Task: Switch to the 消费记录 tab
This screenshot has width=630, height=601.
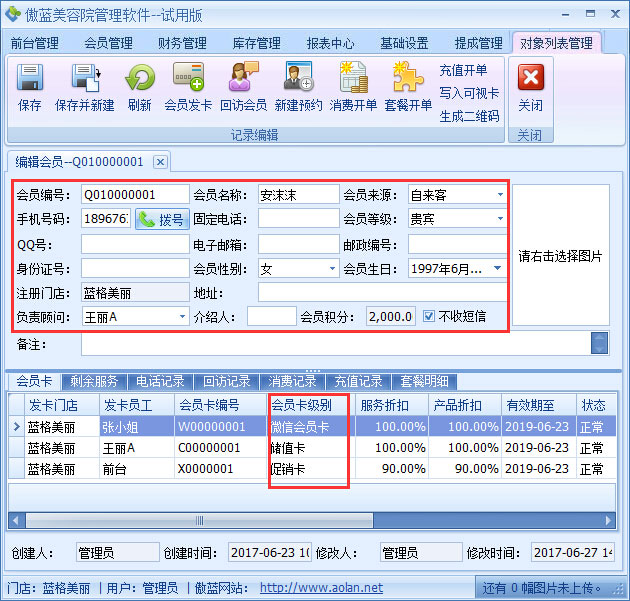Action: click(x=292, y=381)
